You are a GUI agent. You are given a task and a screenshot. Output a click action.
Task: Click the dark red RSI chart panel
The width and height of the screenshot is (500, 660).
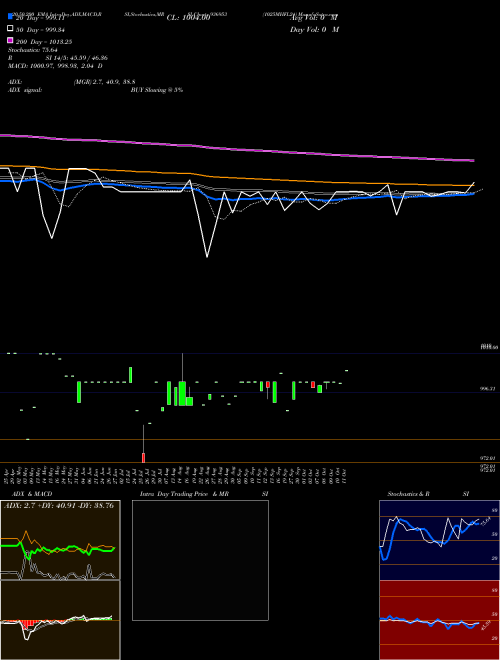[439, 620]
